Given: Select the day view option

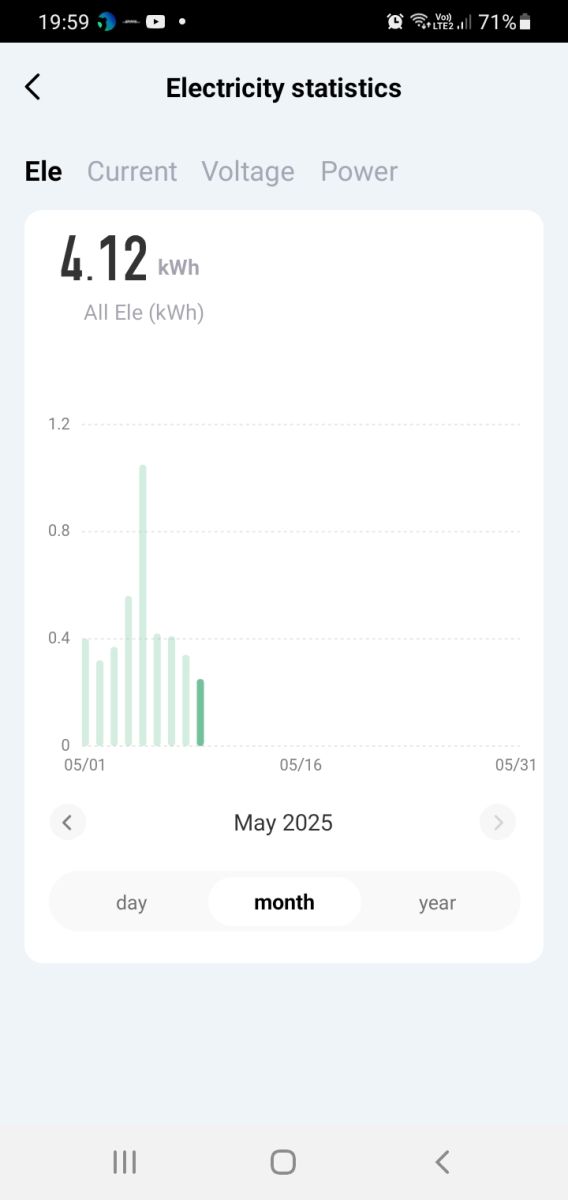Looking at the screenshot, I should coord(131,903).
